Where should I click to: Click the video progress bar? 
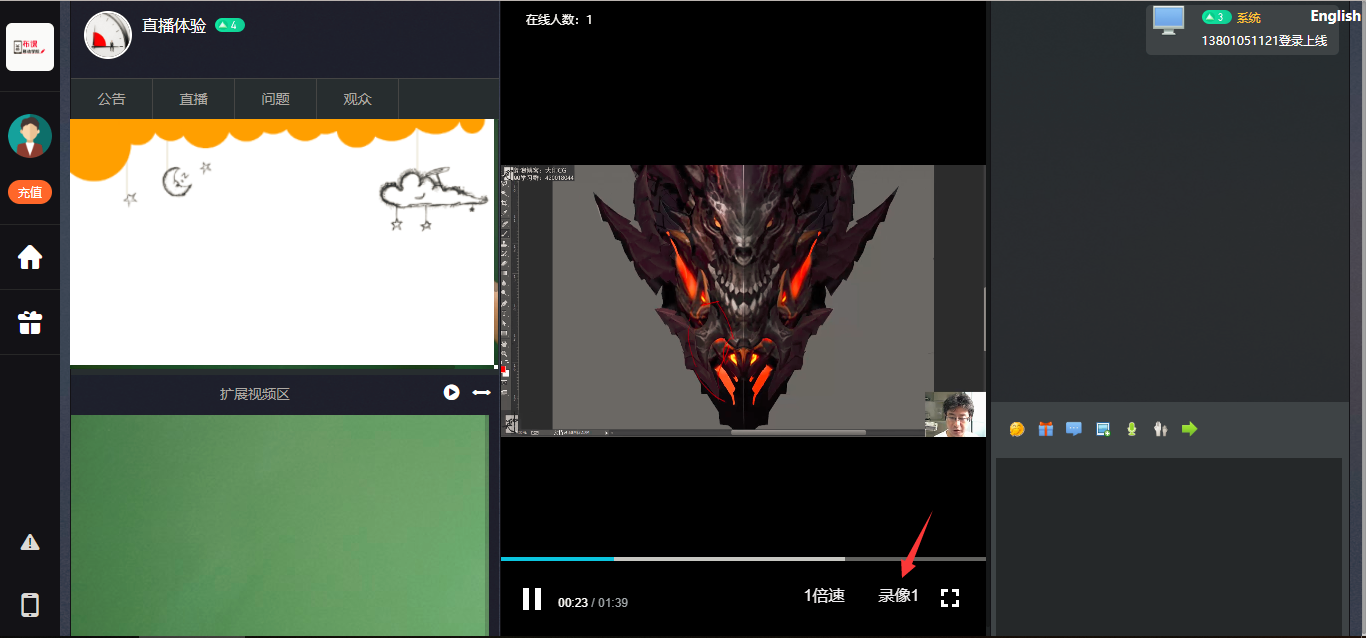tap(743, 559)
